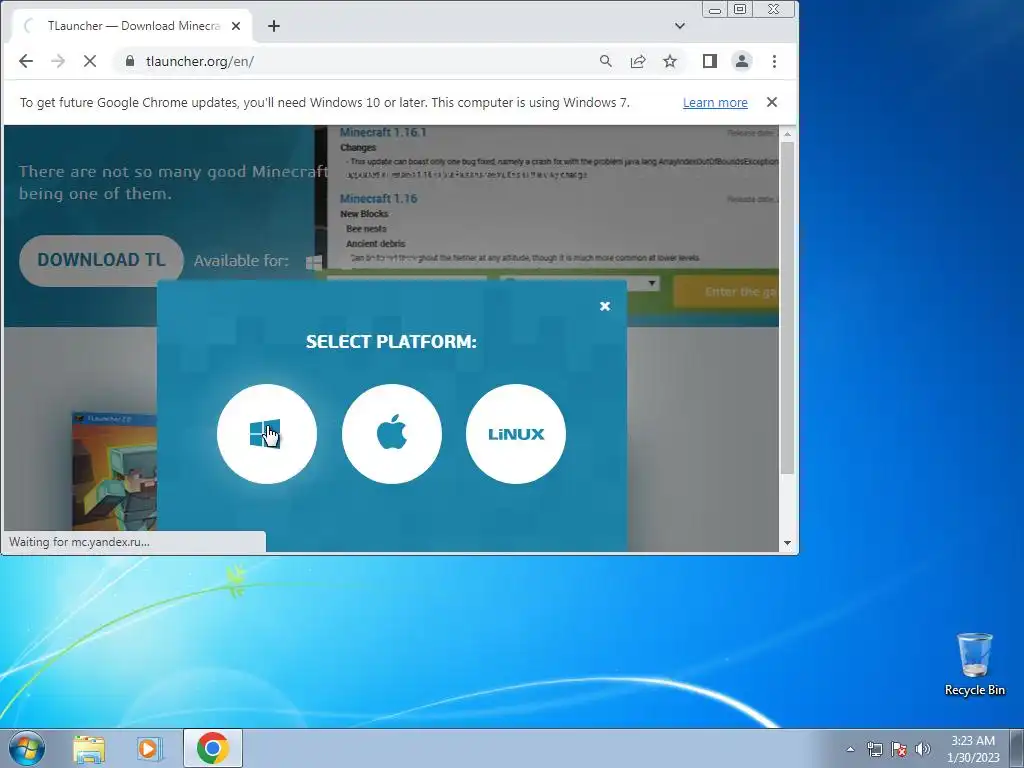Click the TLauncher box art thumbnail
Image resolution: width=1024 pixels, height=768 pixels.
coord(114,470)
